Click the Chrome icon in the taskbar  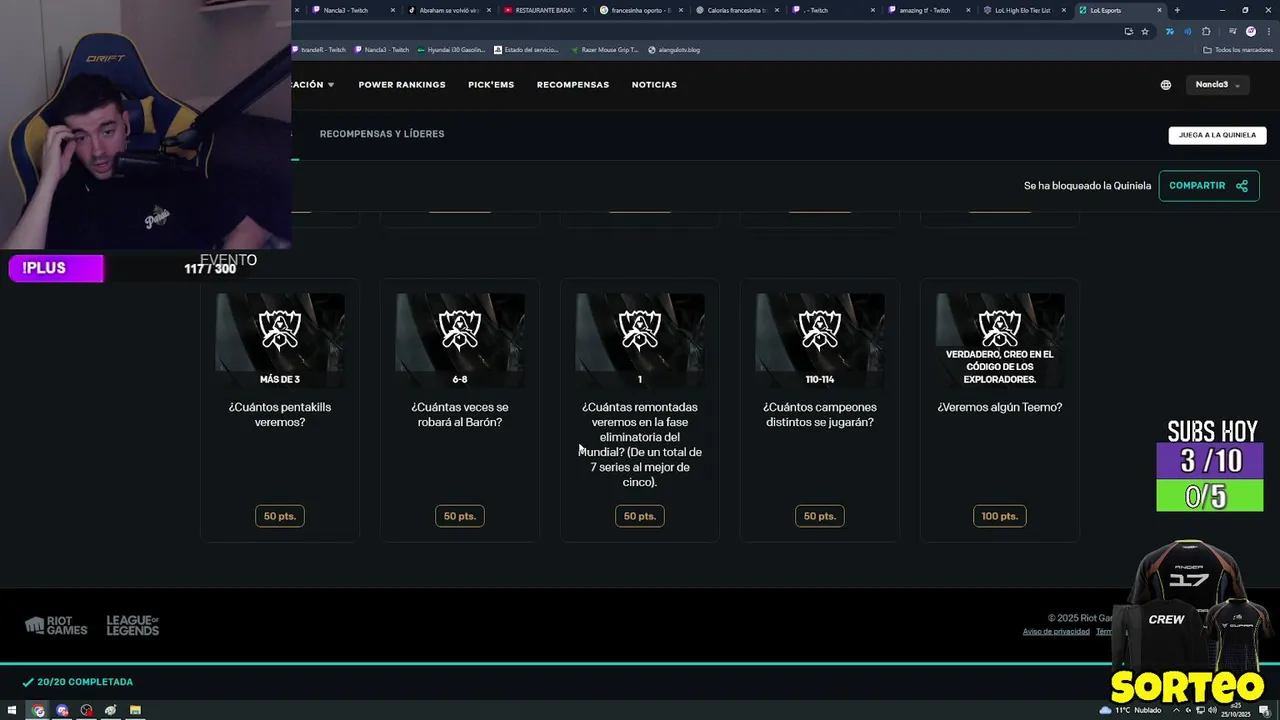[x=38, y=711]
